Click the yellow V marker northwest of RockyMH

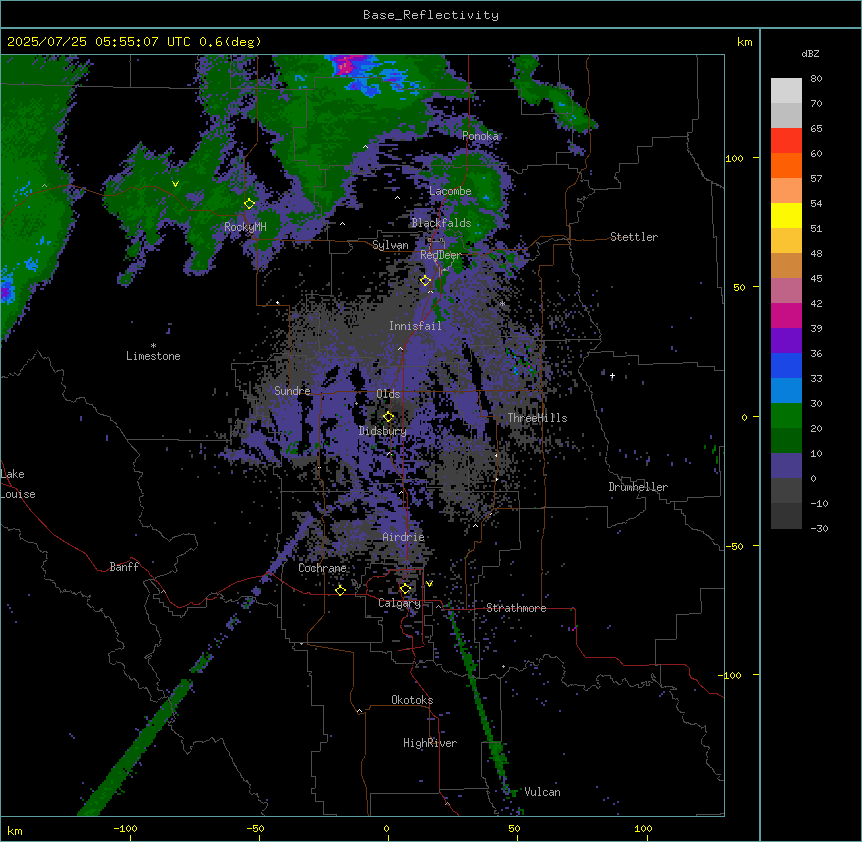(x=175, y=184)
